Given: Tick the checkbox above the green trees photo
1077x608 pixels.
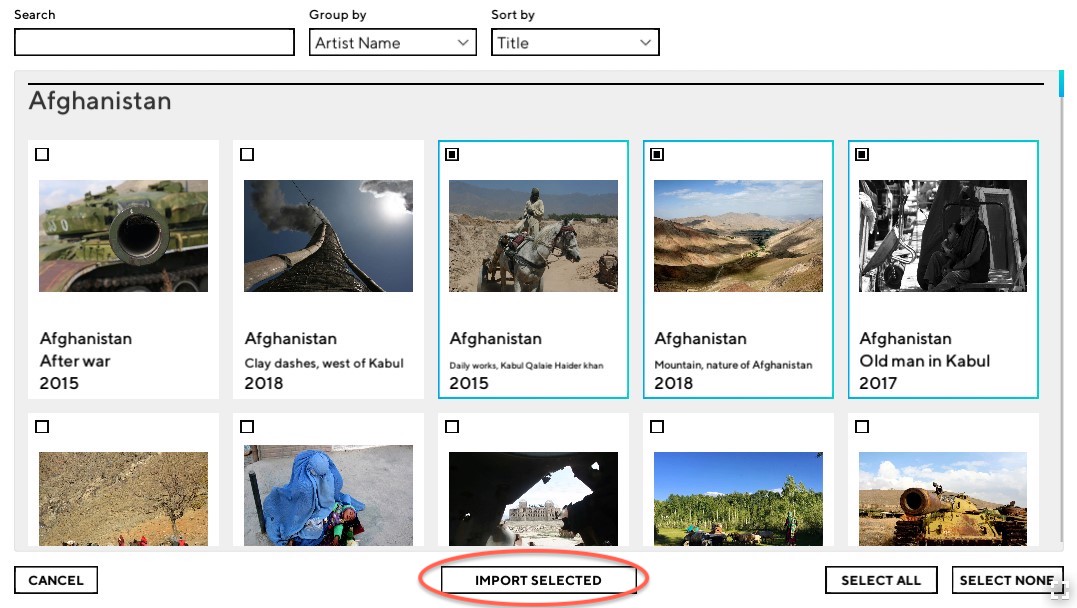Looking at the screenshot, I should [657, 427].
